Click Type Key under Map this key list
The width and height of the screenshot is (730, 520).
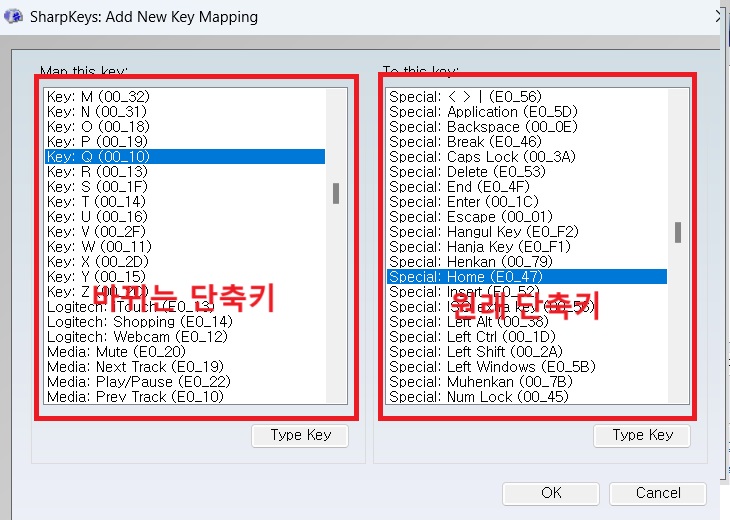point(300,435)
